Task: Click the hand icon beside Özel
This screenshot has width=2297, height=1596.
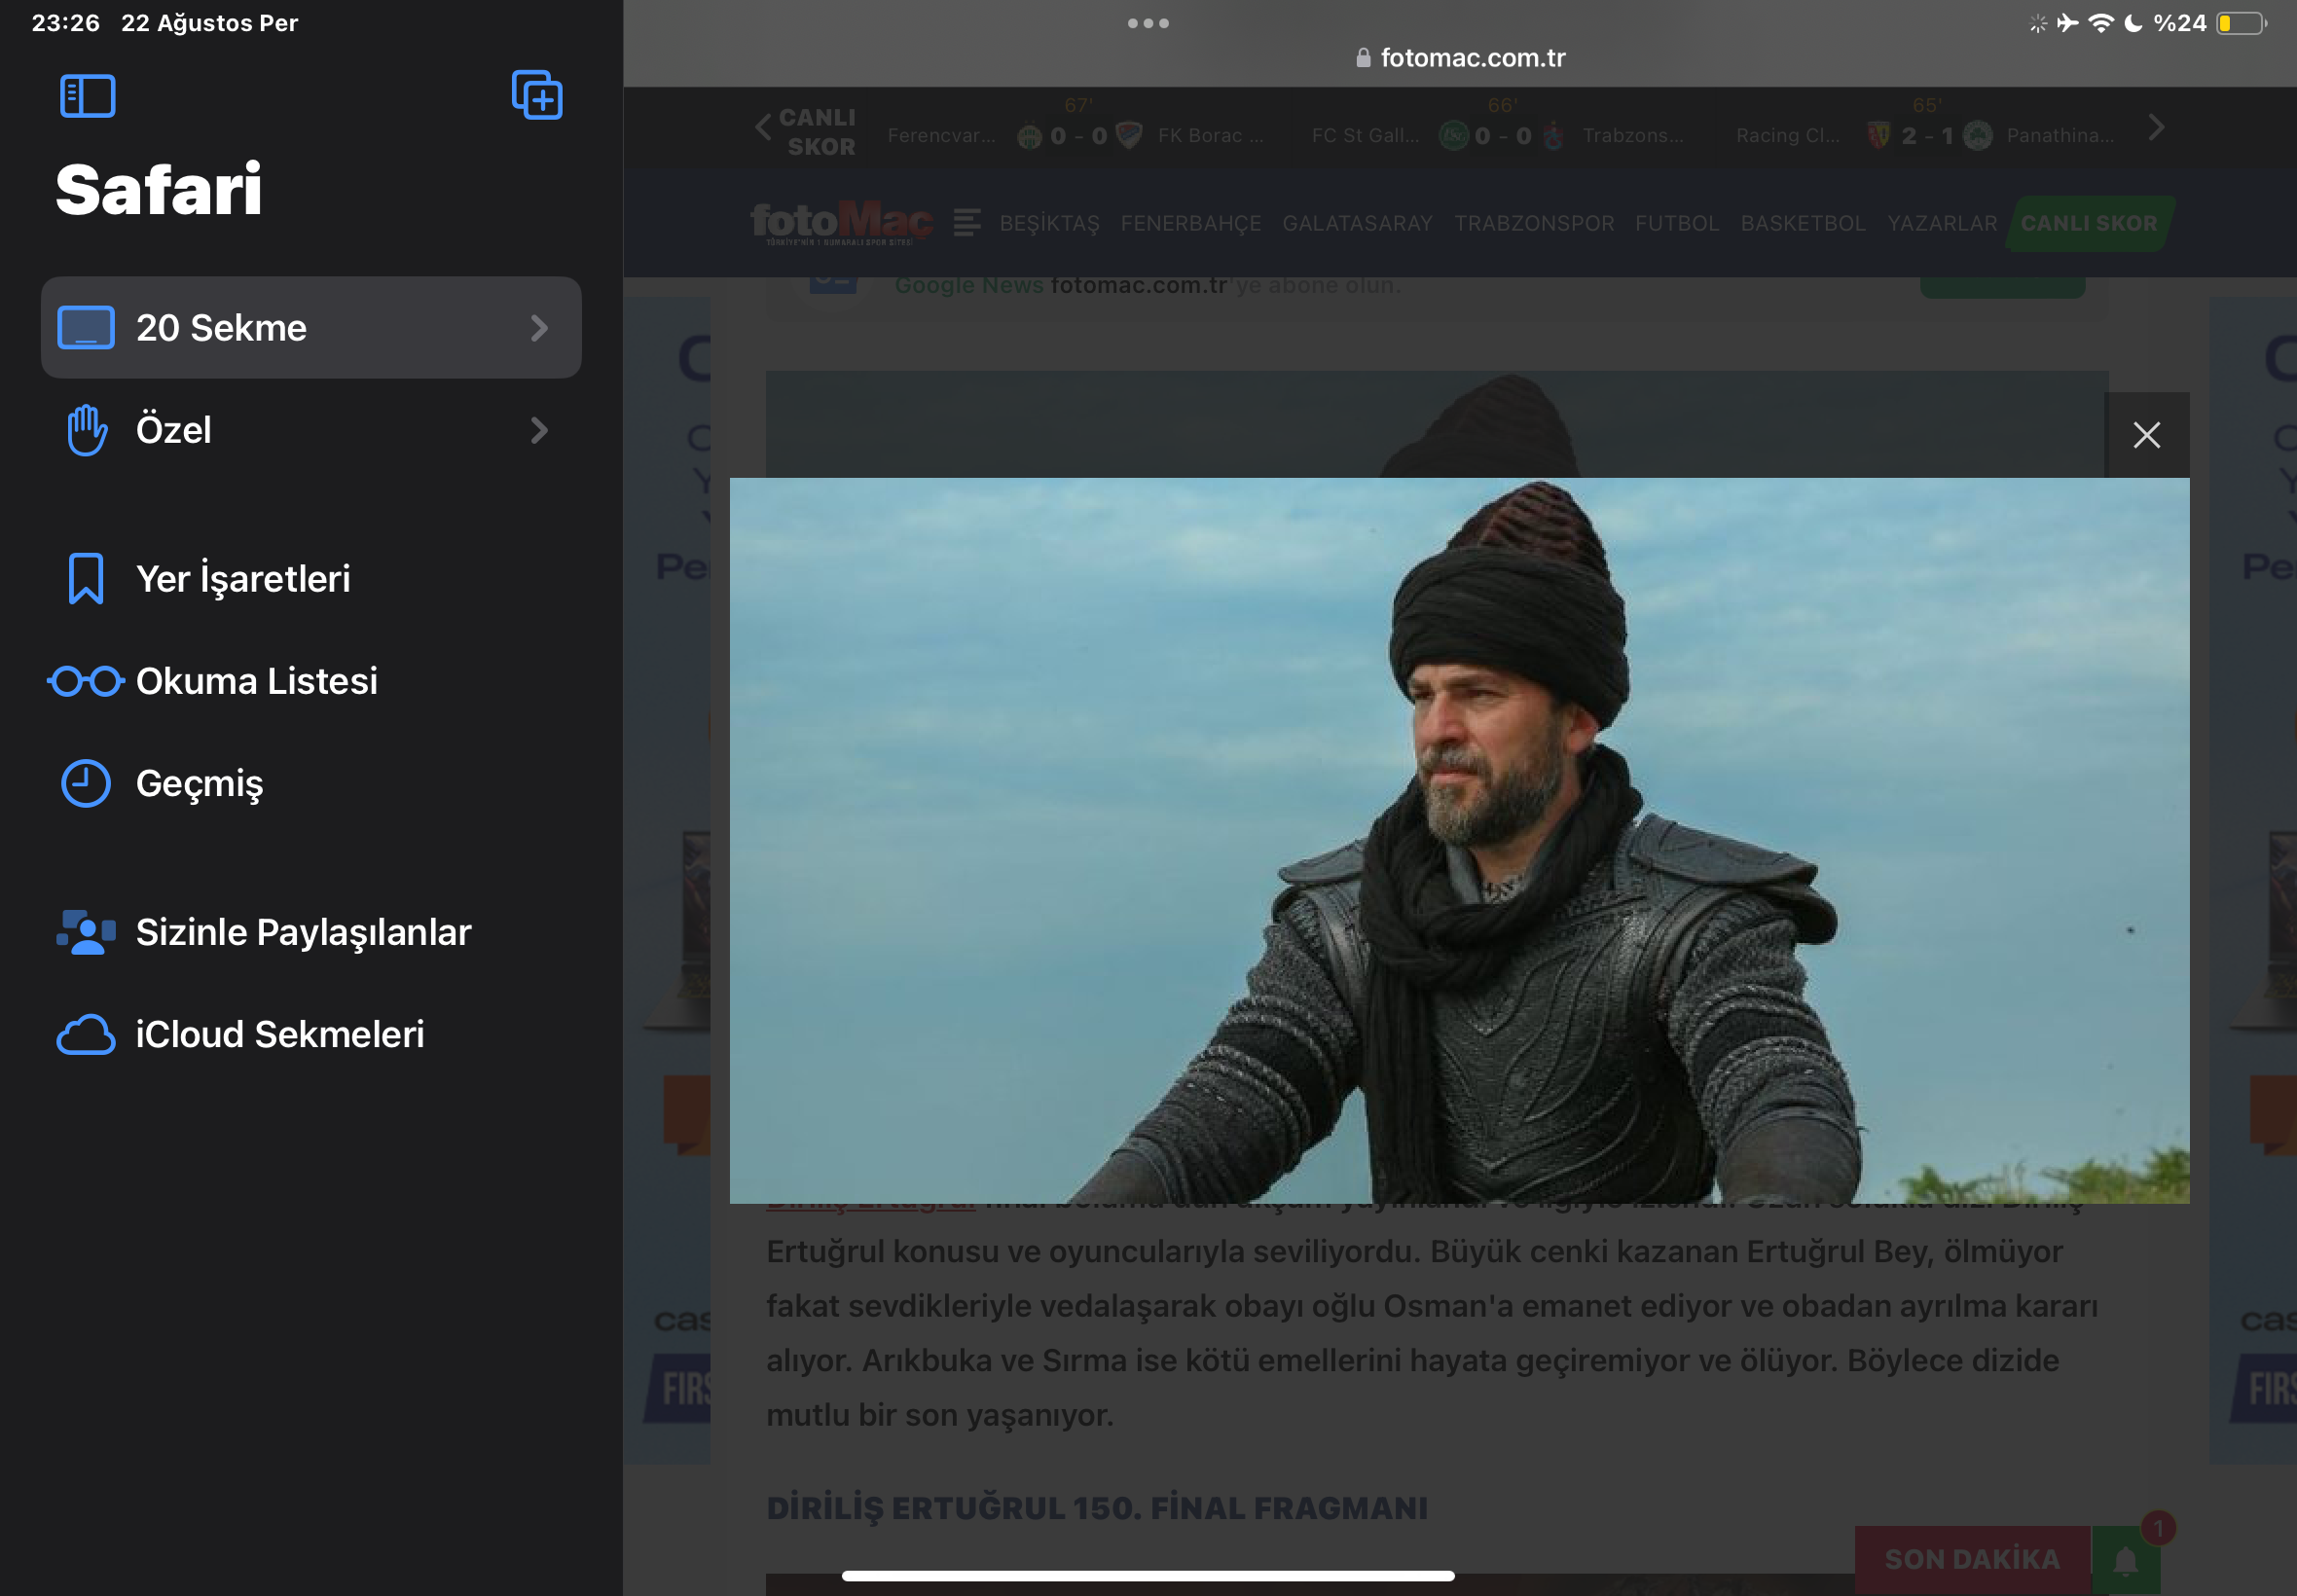Action: (87, 430)
